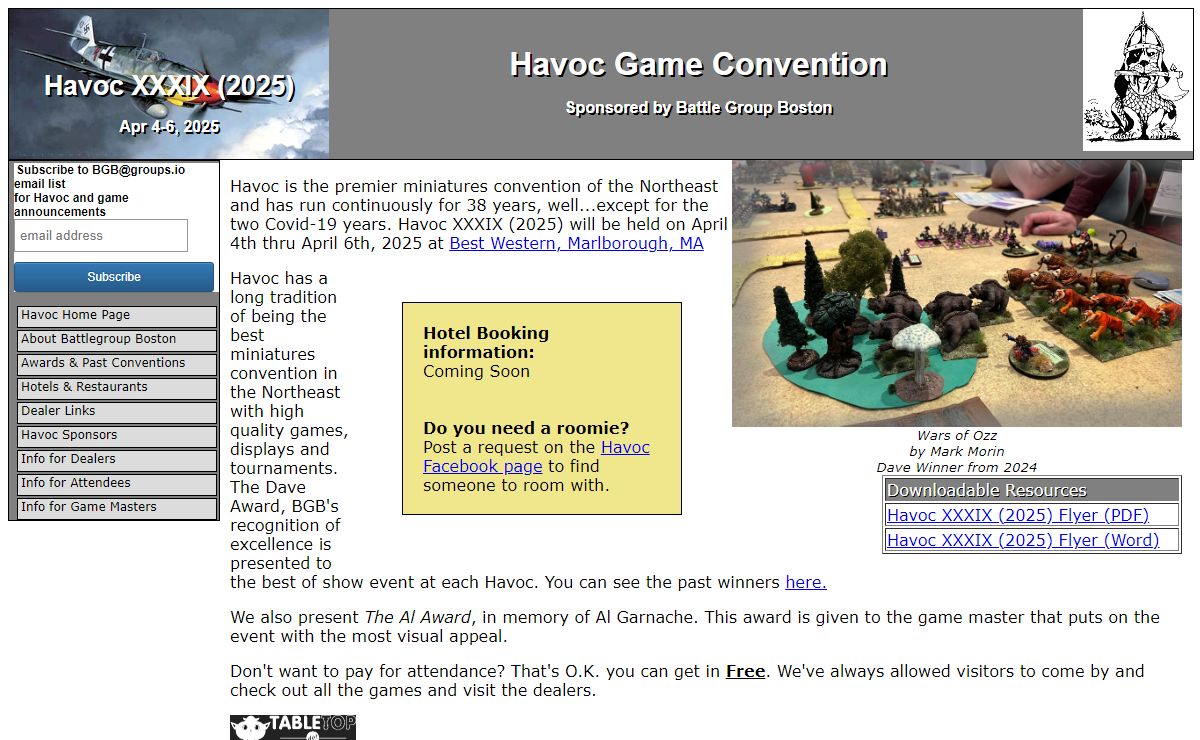Click the Battle Group Boston mascot logo
Image resolution: width=1200 pixels, height=740 pixels.
click(1137, 81)
